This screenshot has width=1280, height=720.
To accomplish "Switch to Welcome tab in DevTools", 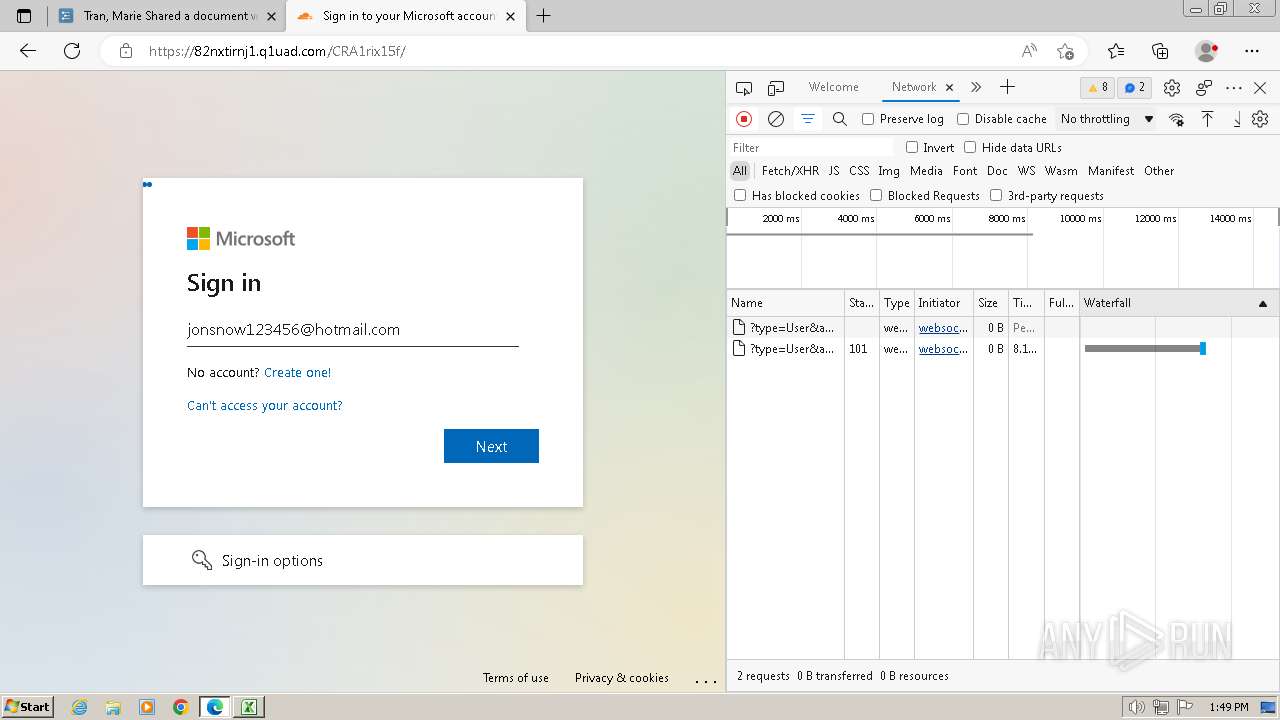I will [834, 87].
